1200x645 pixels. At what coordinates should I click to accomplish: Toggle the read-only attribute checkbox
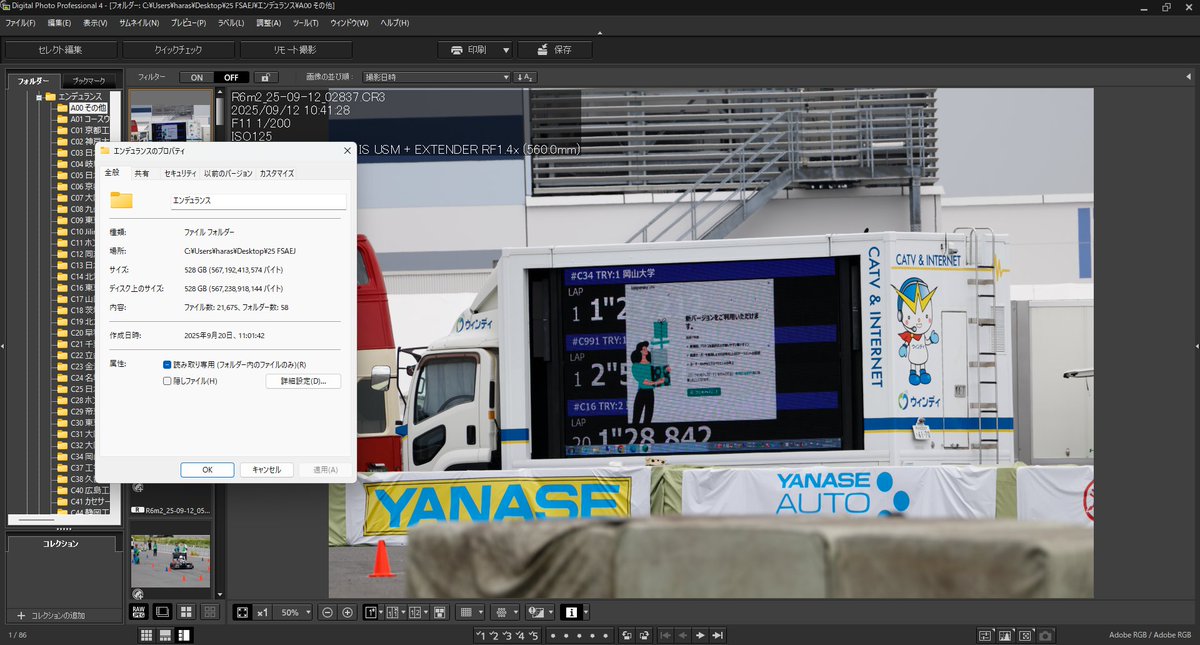[x=167, y=365]
